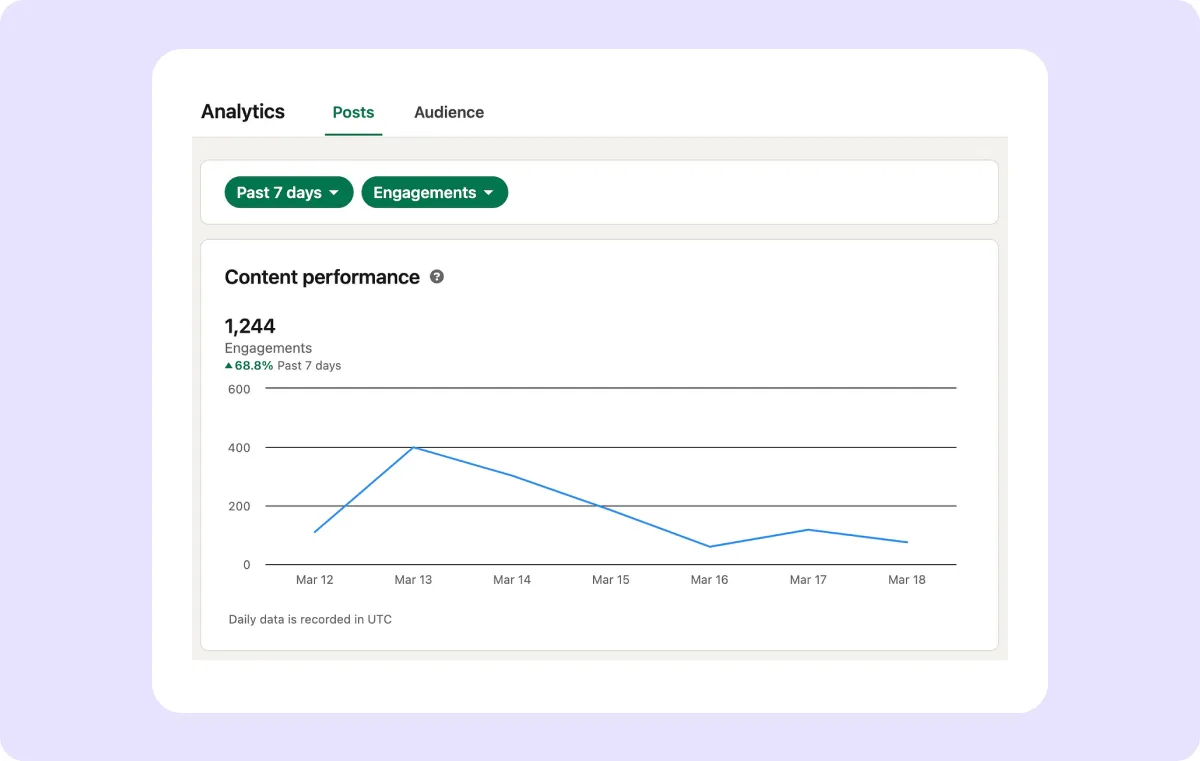Click the Mar 13 axis label
The image size is (1200, 761).
pos(413,580)
